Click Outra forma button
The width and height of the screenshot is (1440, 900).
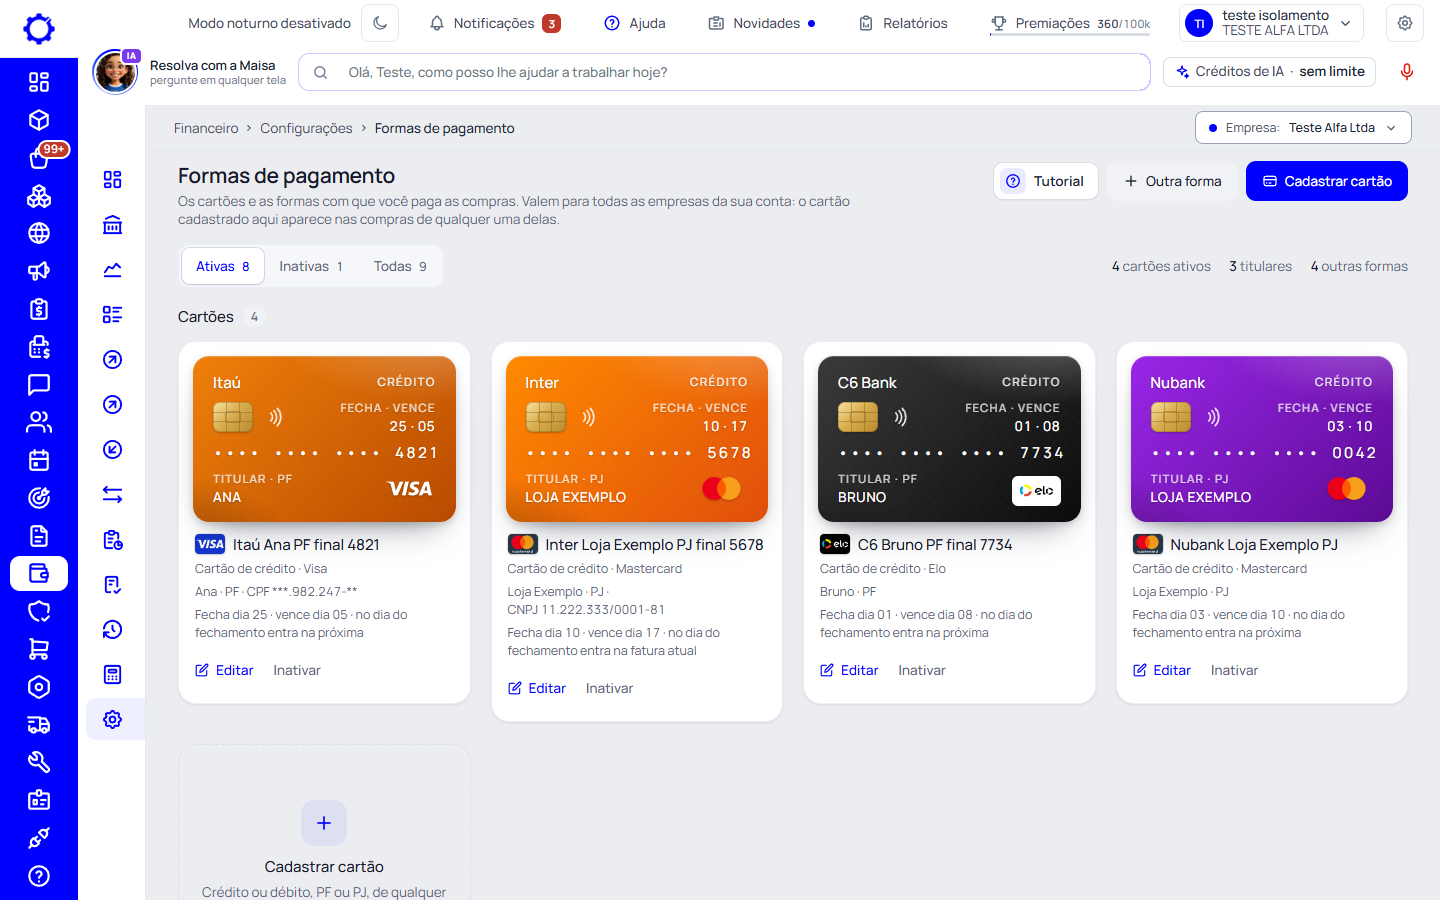[x=1172, y=181]
